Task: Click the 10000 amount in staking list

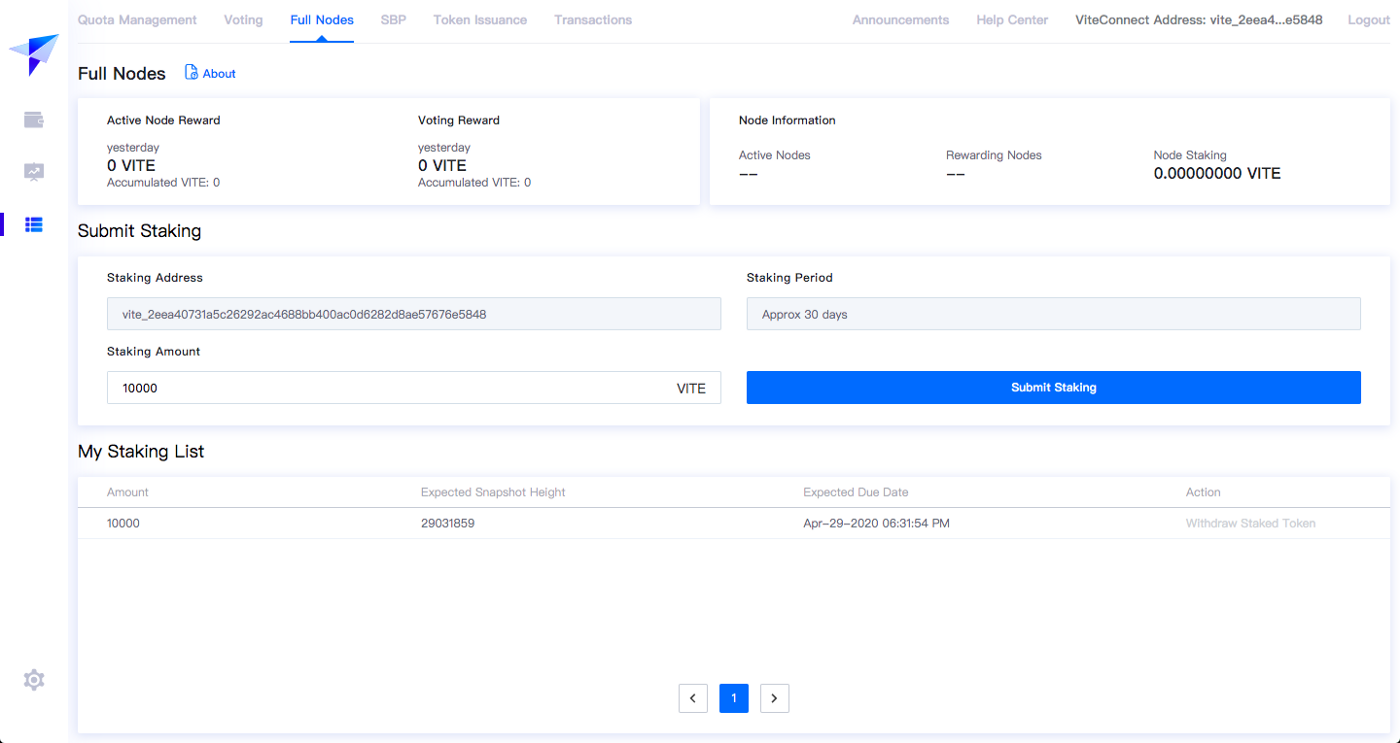Action: [123, 523]
